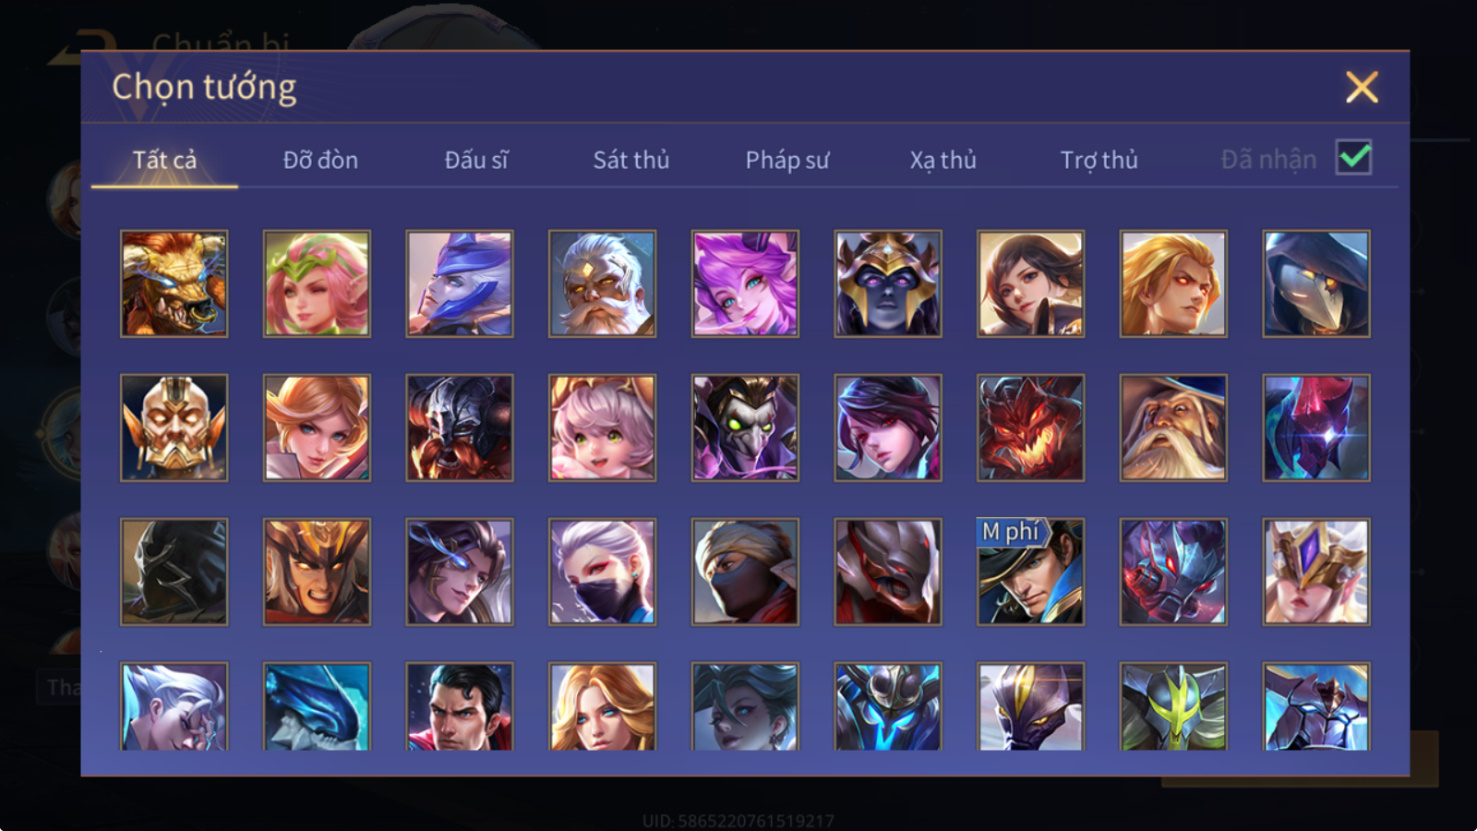Viewport: 1477px width, 831px height.
Task: Pick the Superman hero portrait
Action: pyautogui.click(x=460, y=706)
